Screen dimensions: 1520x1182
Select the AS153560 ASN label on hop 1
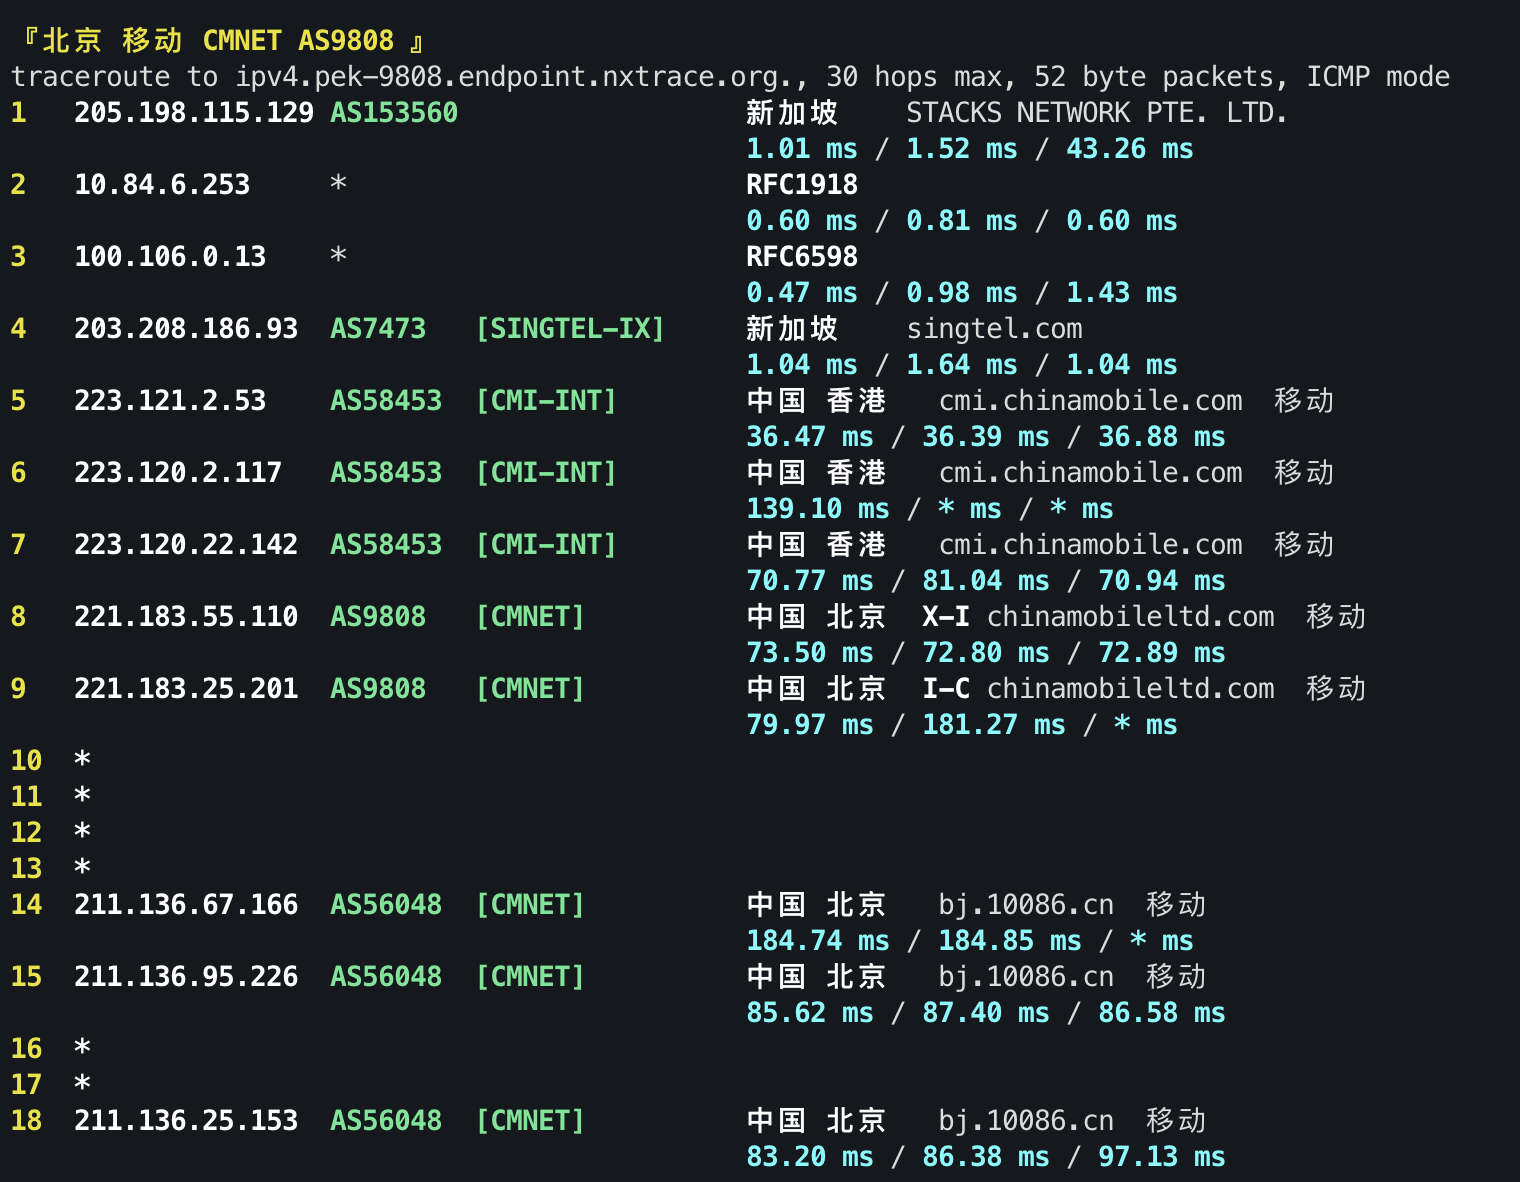(x=392, y=113)
